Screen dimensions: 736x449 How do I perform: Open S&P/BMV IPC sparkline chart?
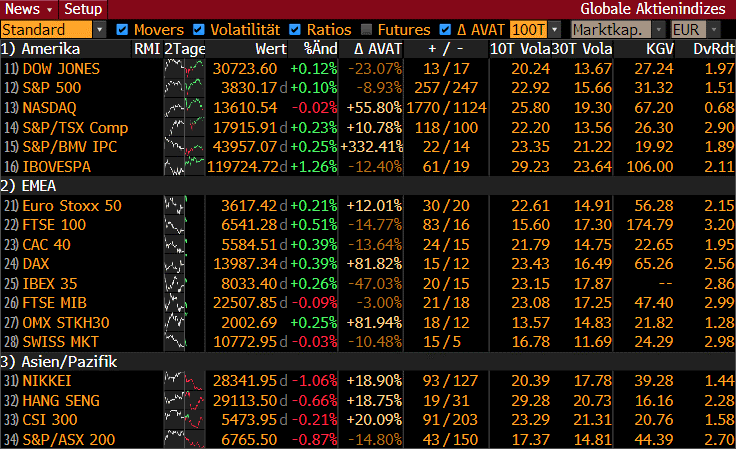click(x=184, y=146)
